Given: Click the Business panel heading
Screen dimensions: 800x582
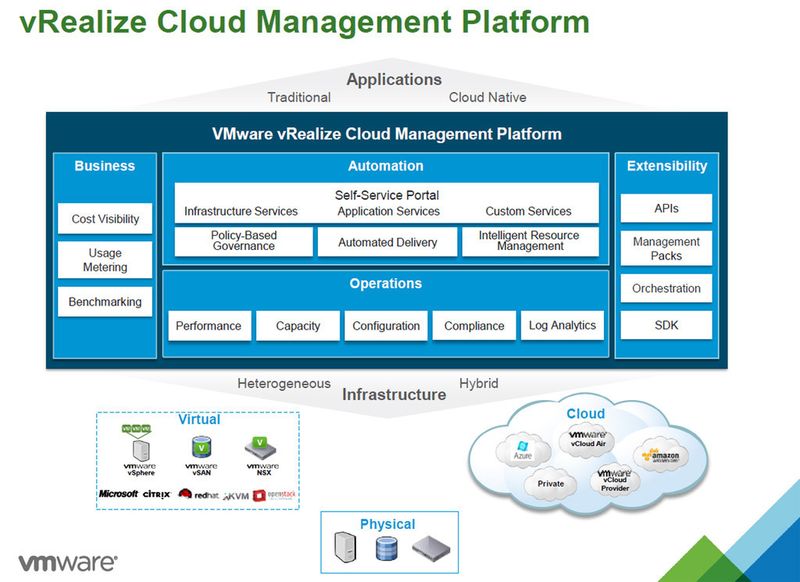Looking at the screenshot, I should tap(105, 166).
